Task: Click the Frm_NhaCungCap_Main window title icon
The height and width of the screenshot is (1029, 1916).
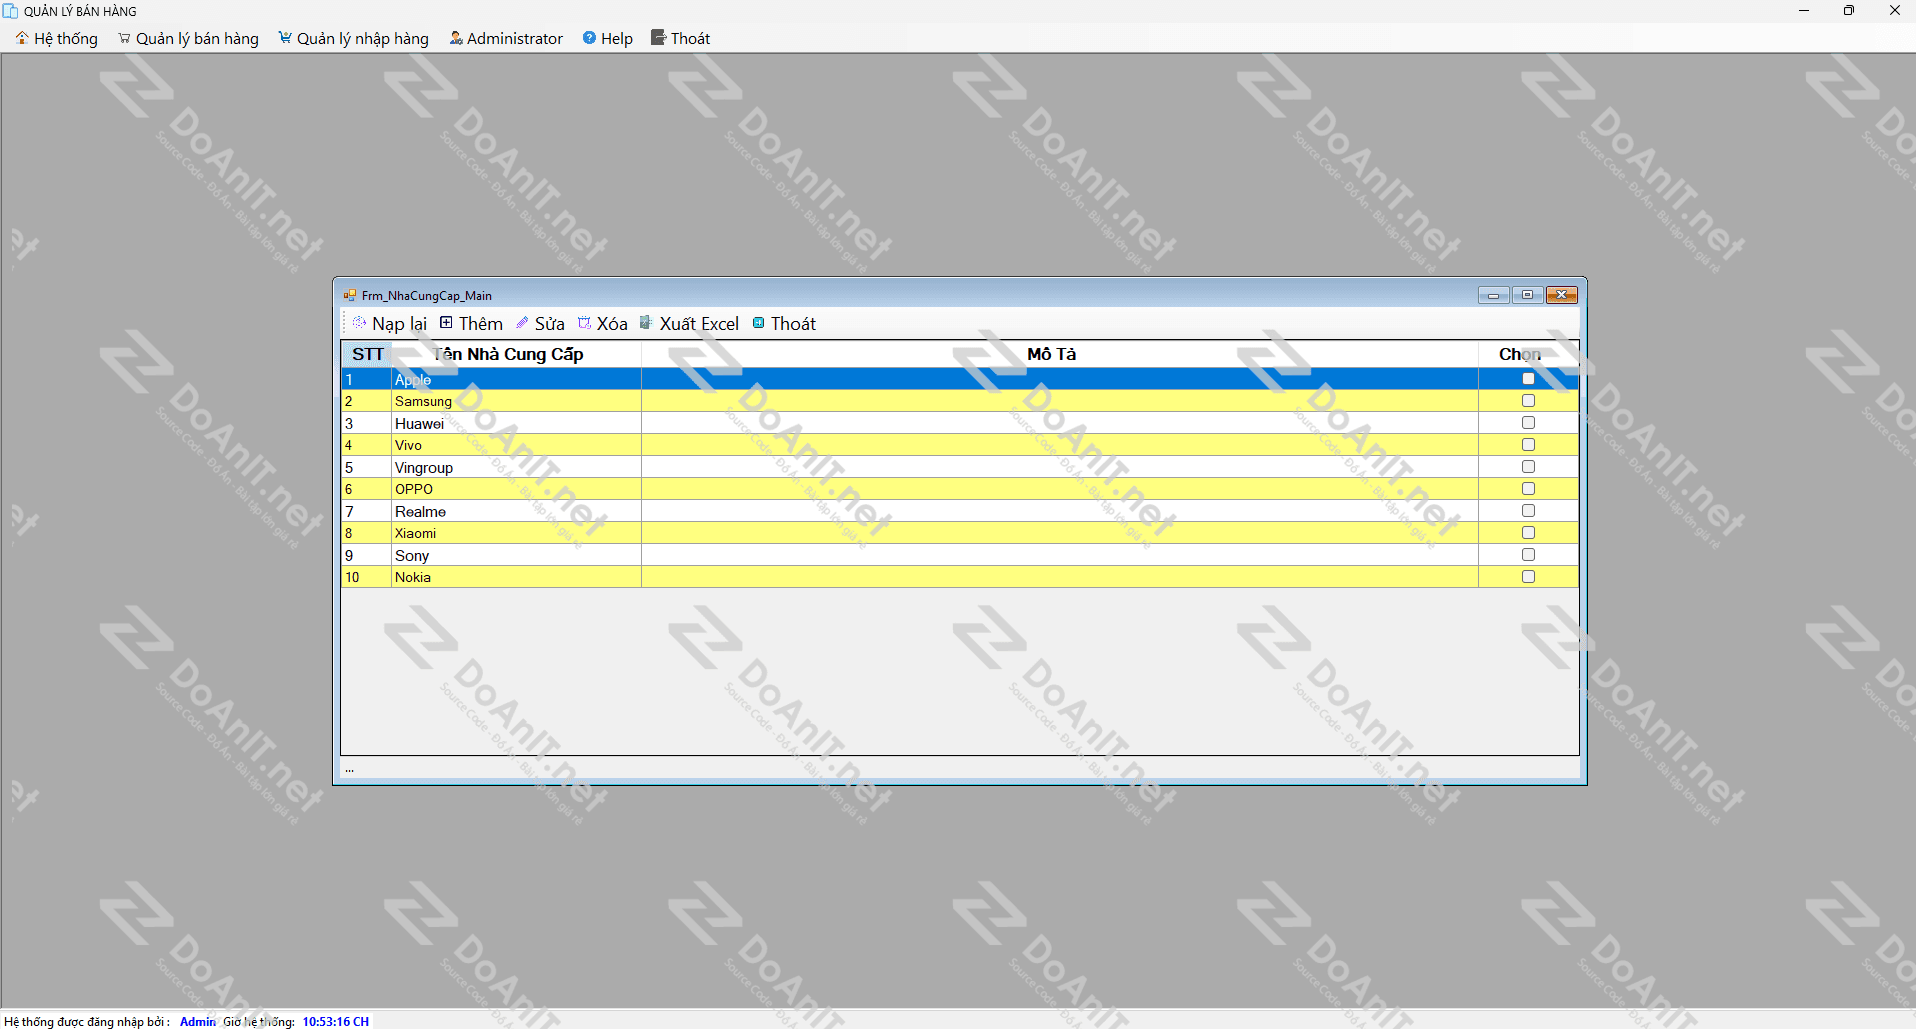Action: click(350, 295)
